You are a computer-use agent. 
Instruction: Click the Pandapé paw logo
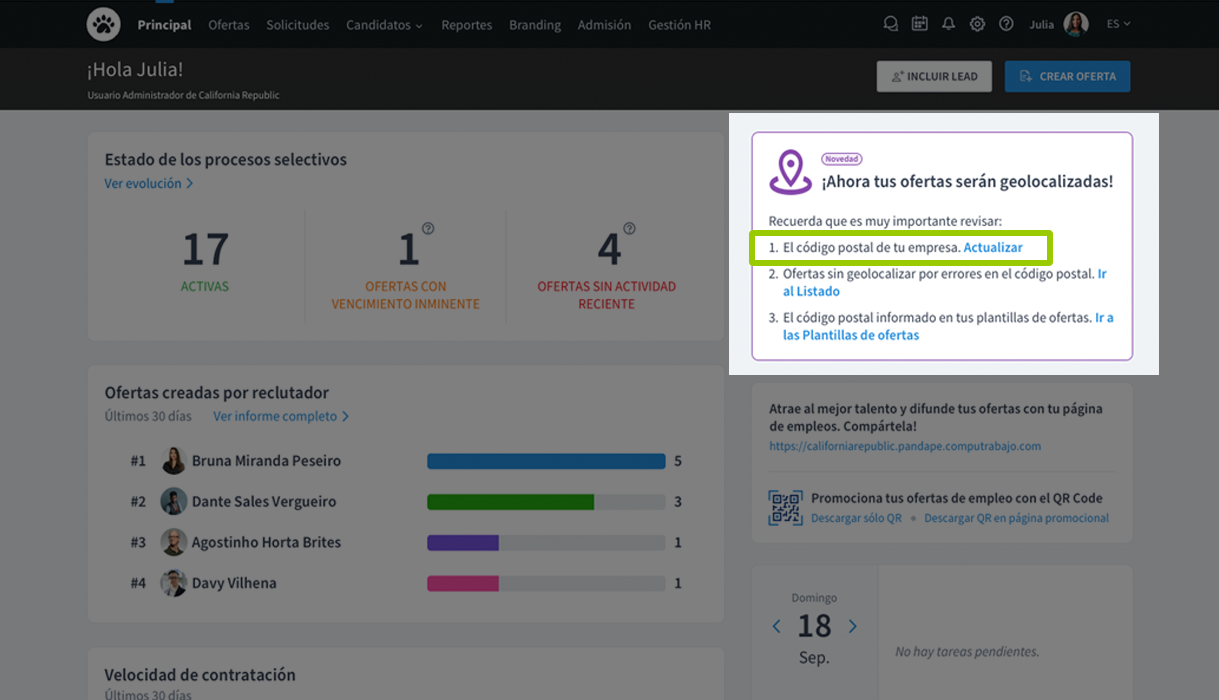coord(103,24)
